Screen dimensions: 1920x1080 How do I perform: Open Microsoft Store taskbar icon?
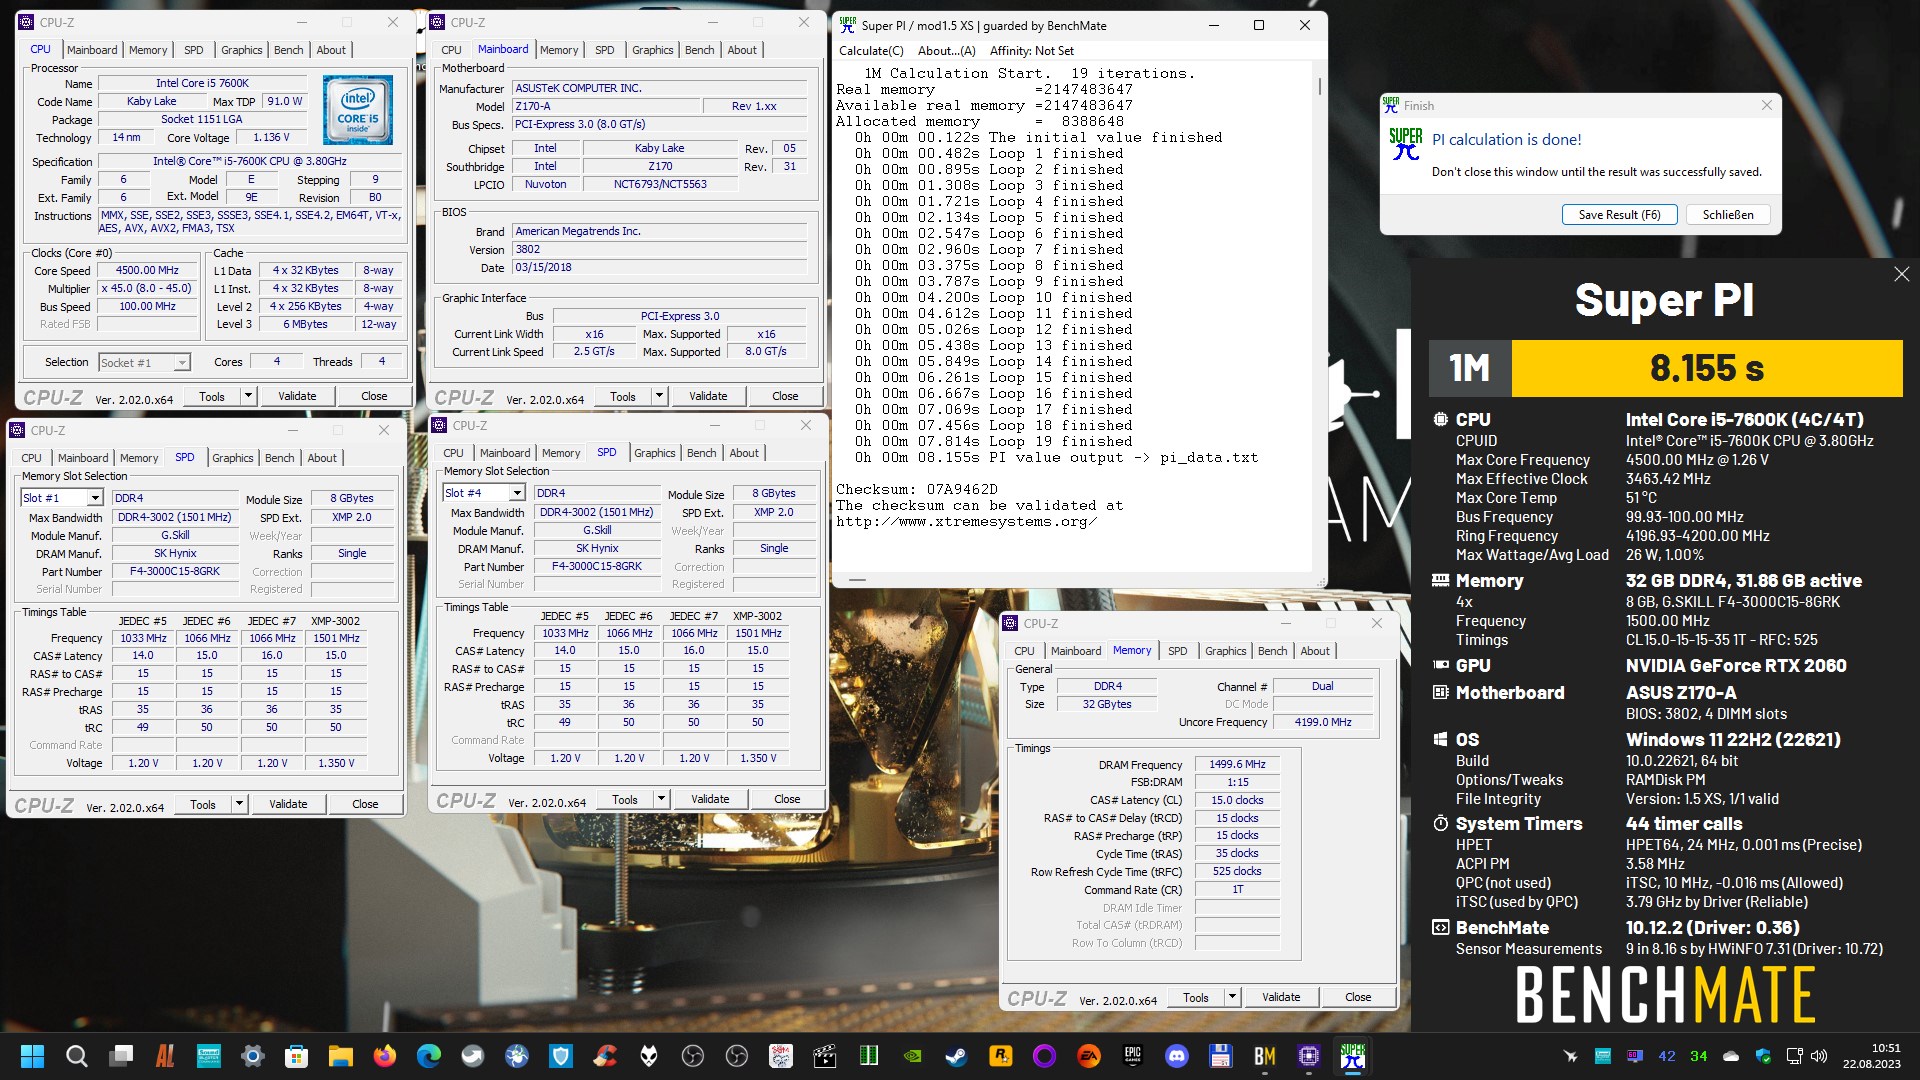(x=296, y=1056)
